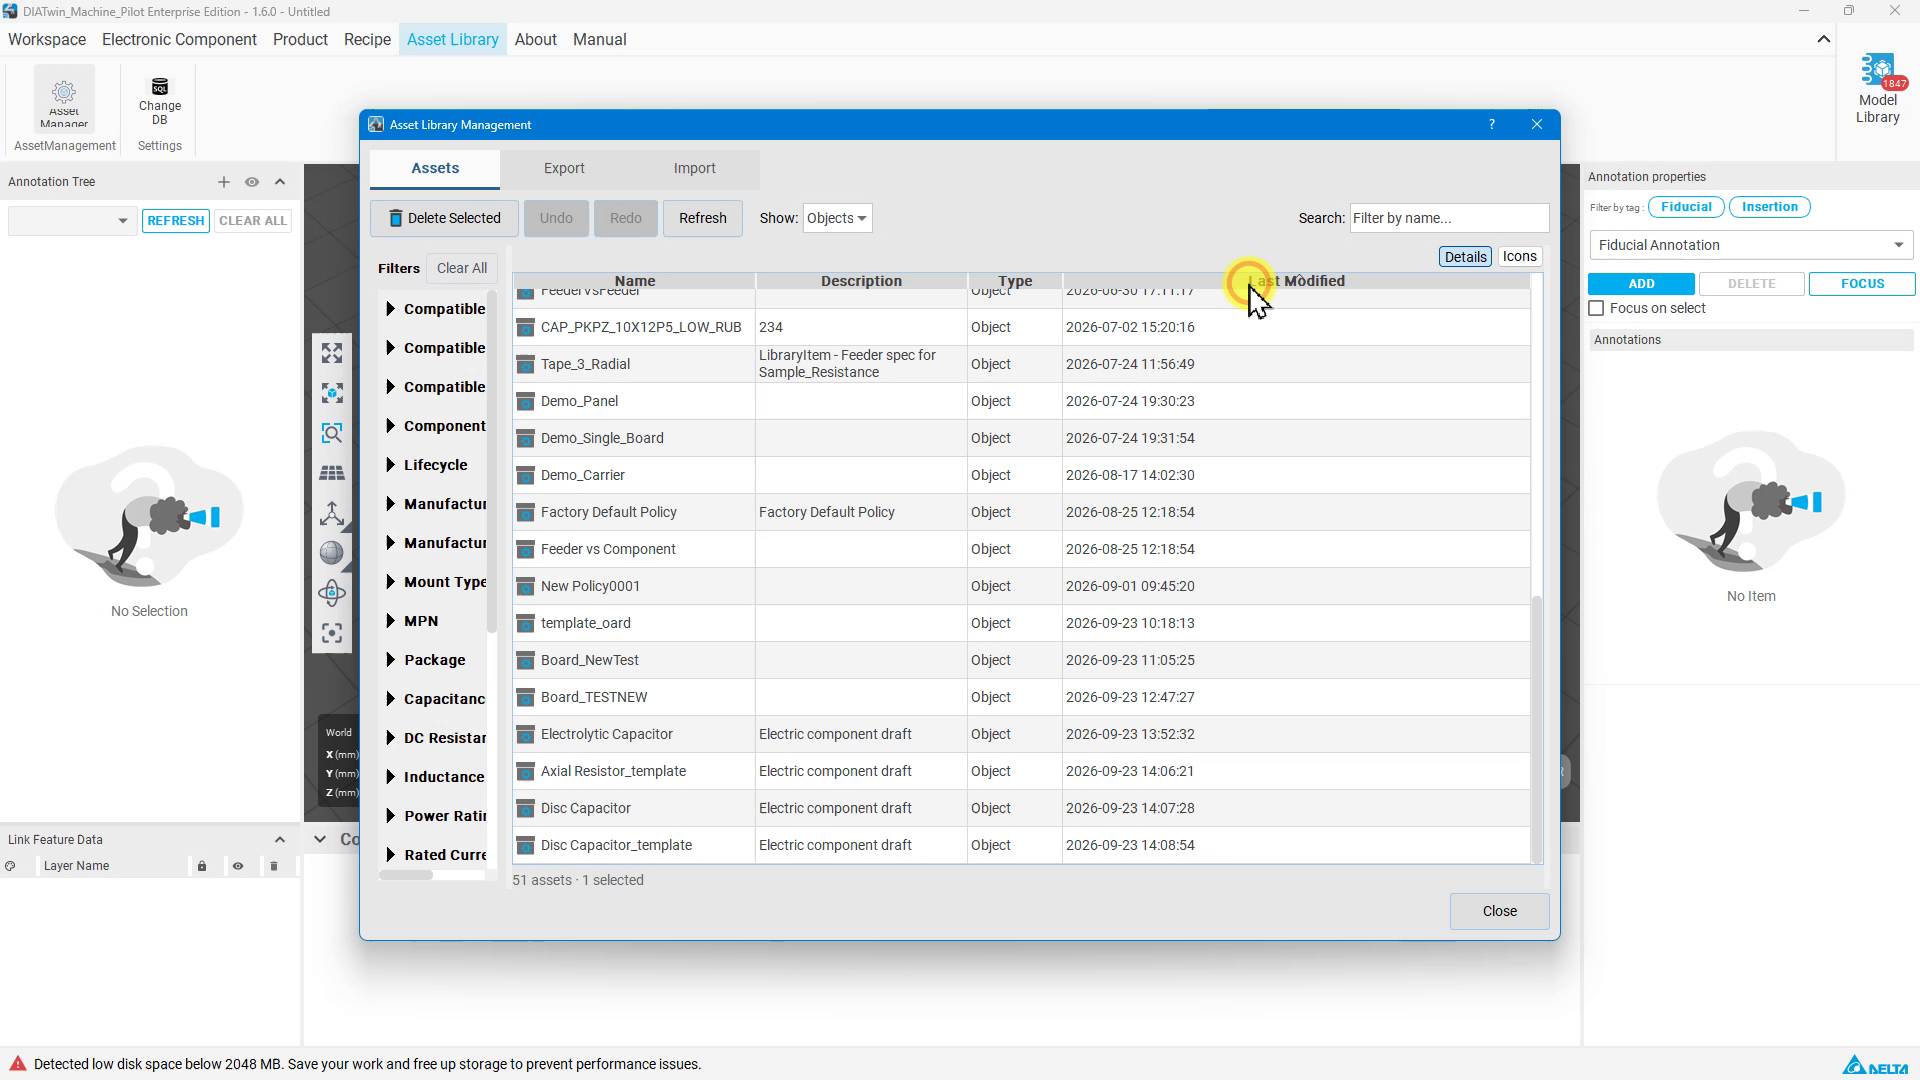Collapse the Link Feature Data panel

click(x=280, y=840)
